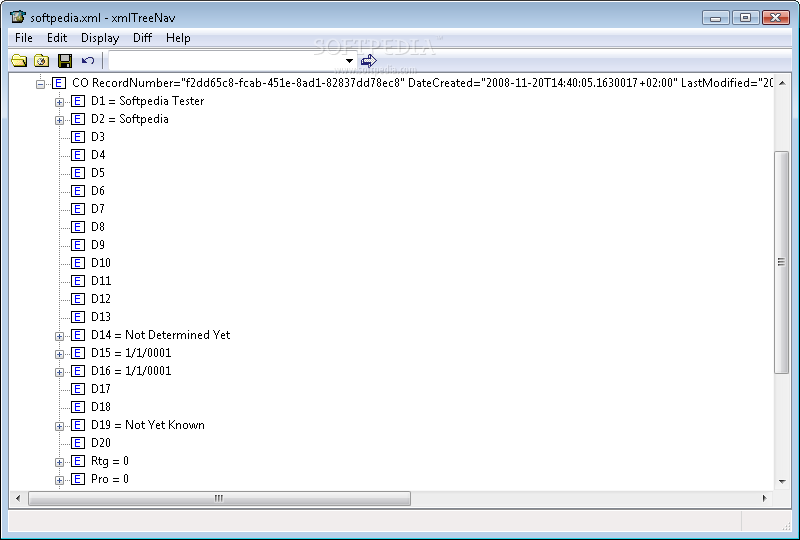This screenshot has height=540, width=800.
Task: Click the vertical scrollbar thumb
Action: 781,262
